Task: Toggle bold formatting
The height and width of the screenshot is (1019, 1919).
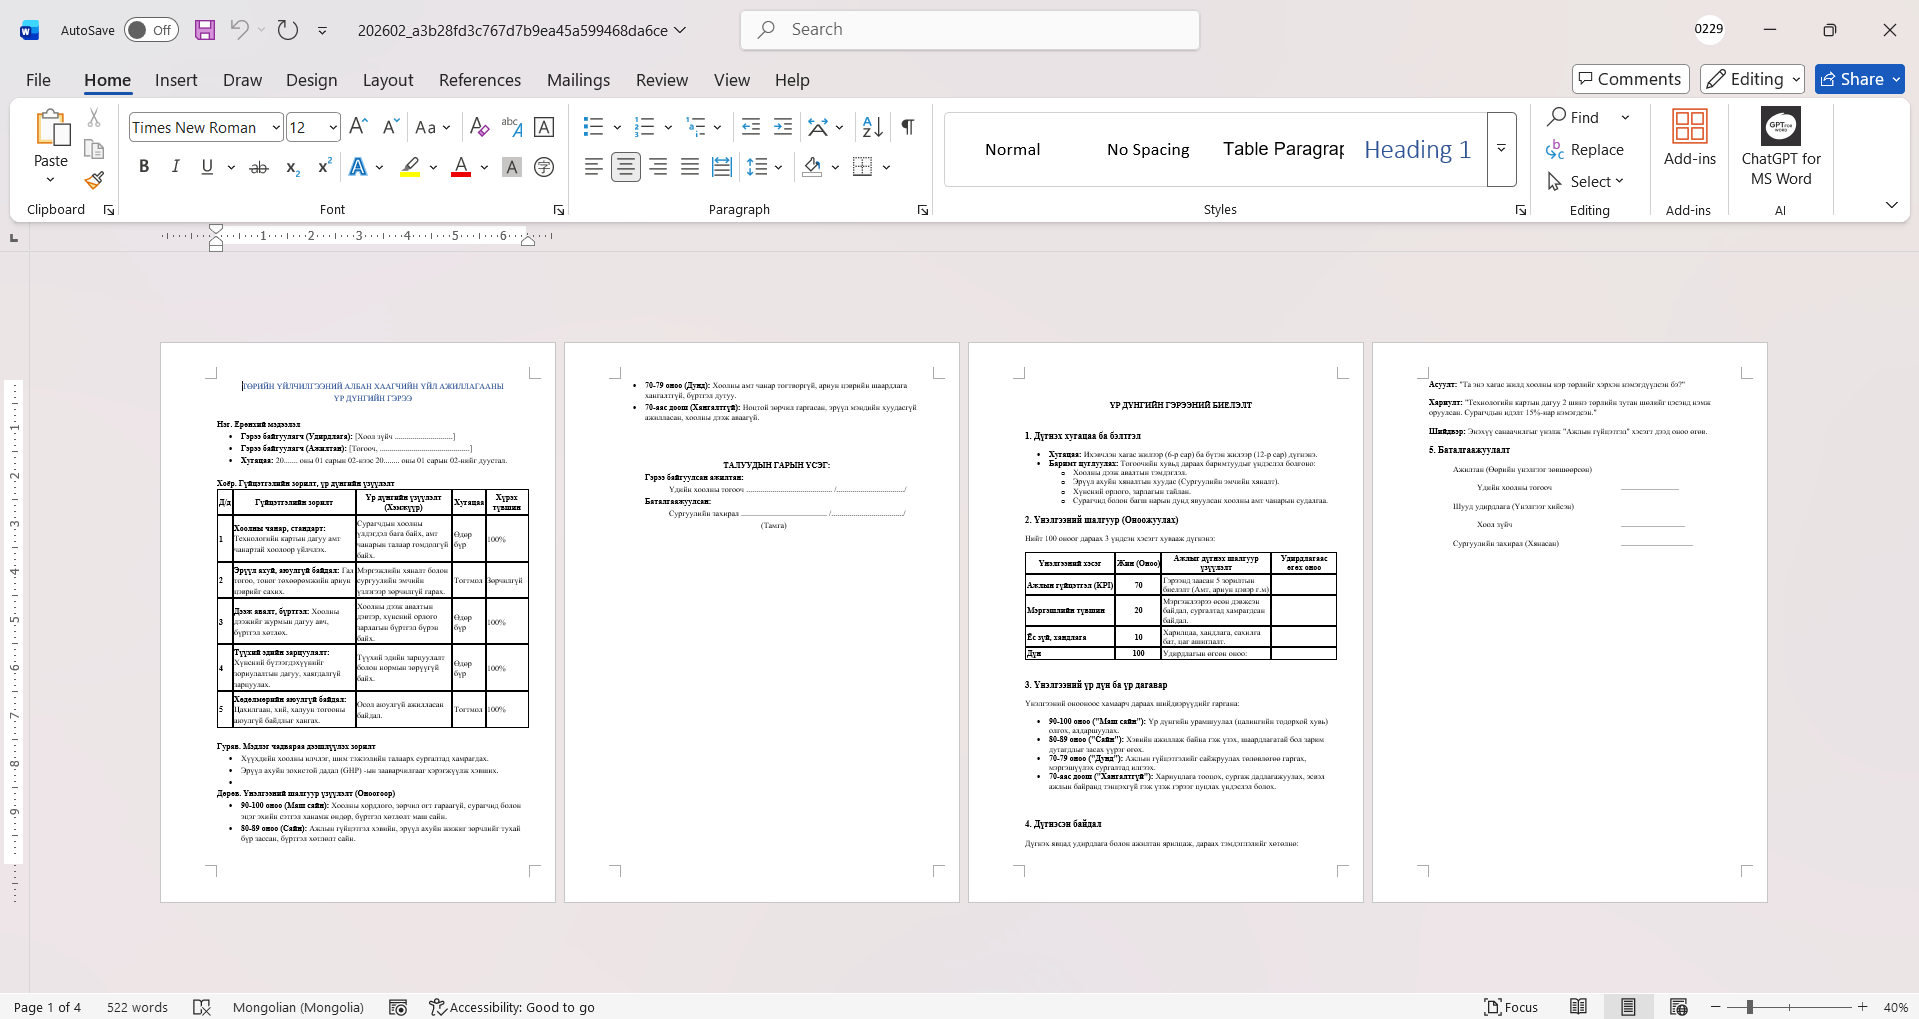Action: 144,167
